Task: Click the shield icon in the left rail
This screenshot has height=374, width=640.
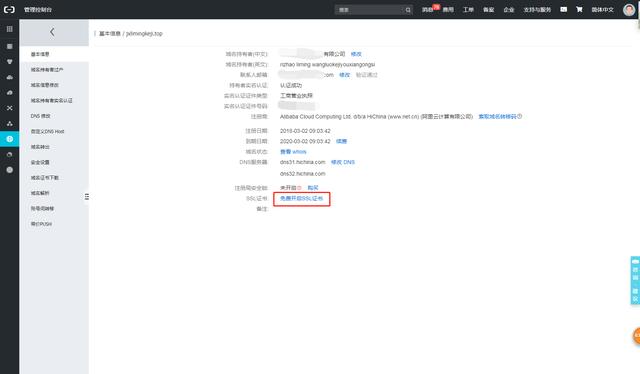Action: pyautogui.click(x=9, y=62)
